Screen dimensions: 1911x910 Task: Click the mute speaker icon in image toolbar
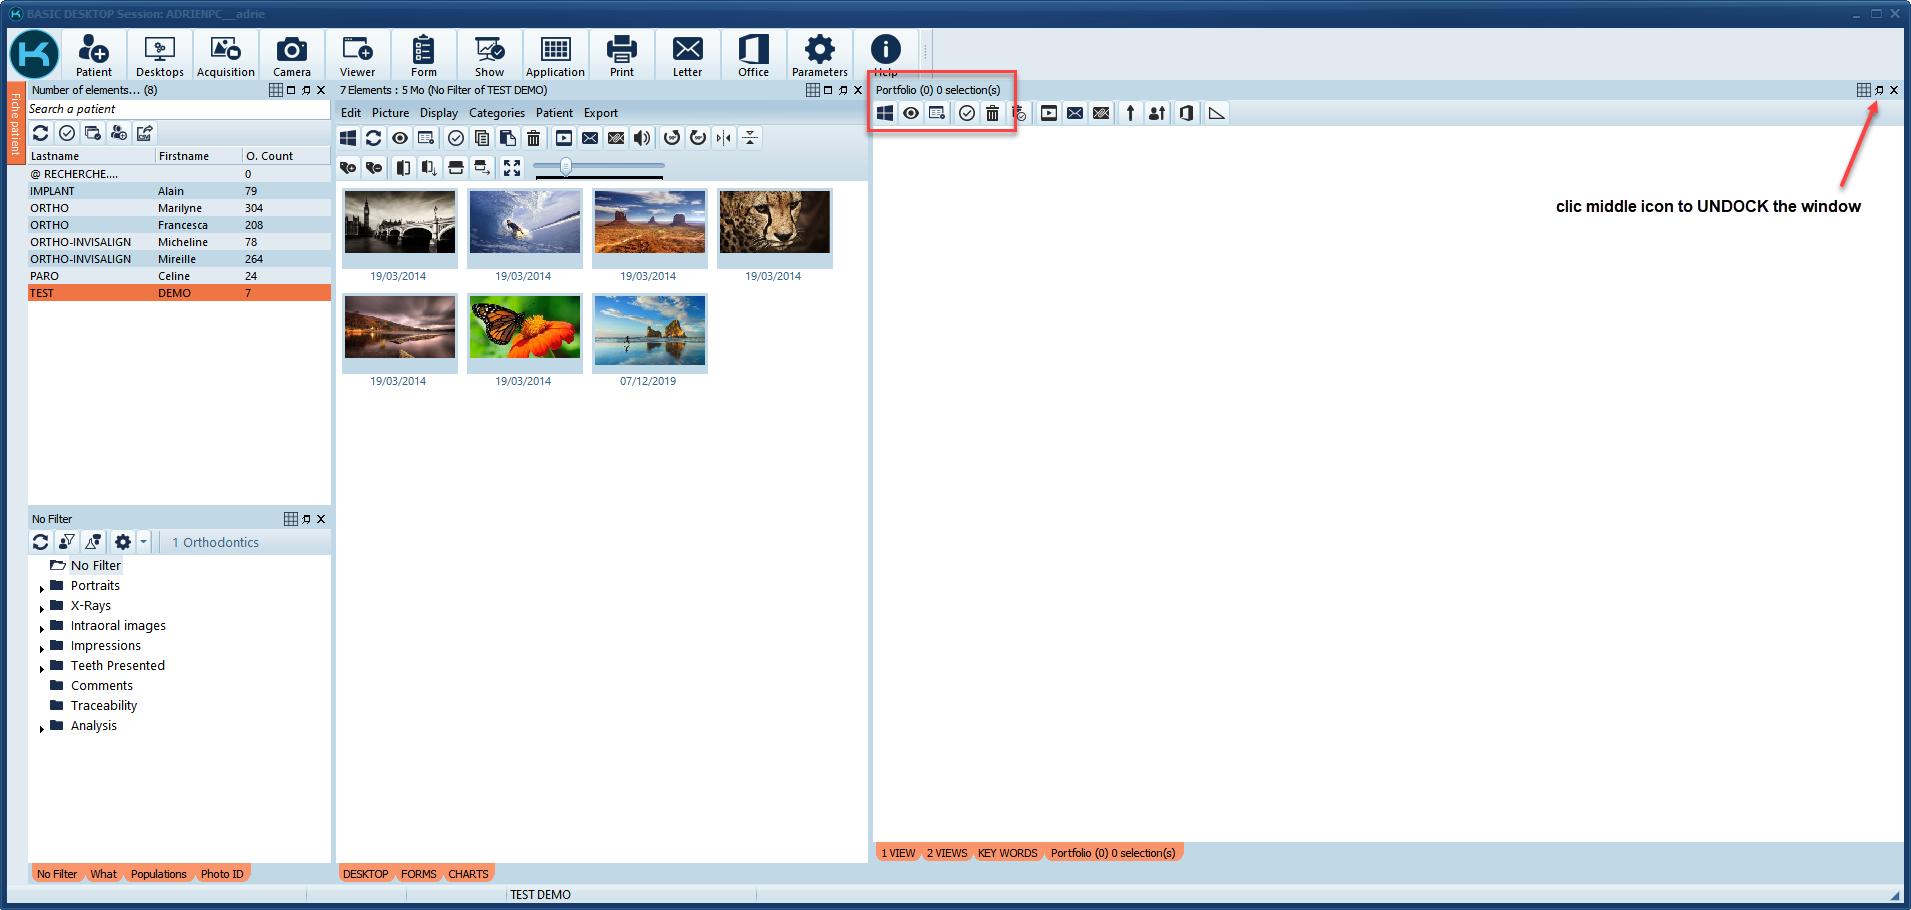tap(641, 138)
